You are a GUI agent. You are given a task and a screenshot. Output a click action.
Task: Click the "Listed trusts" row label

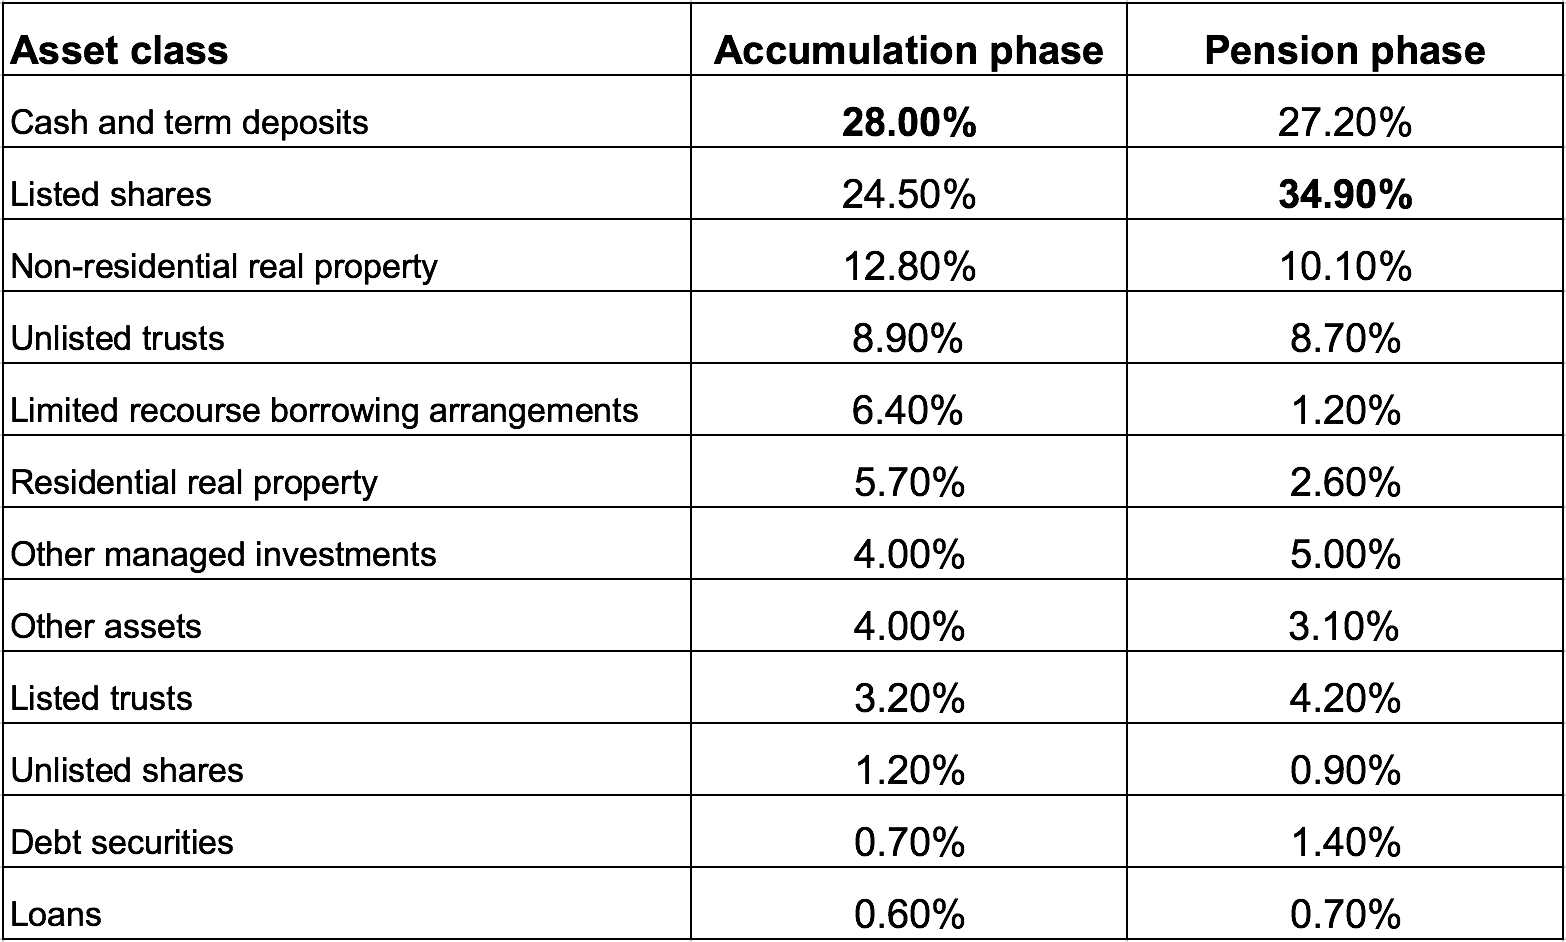click(x=101, y=698)
